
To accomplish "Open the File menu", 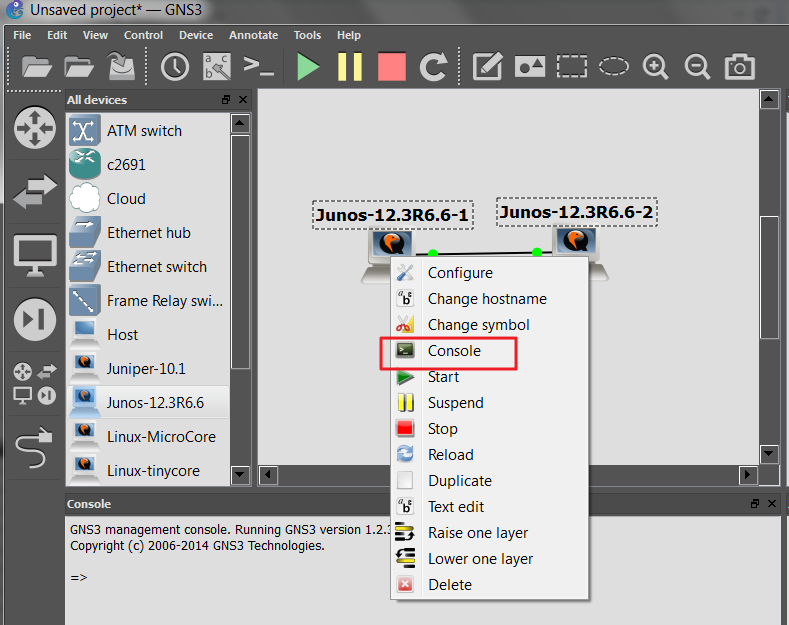I will [22, 35].
